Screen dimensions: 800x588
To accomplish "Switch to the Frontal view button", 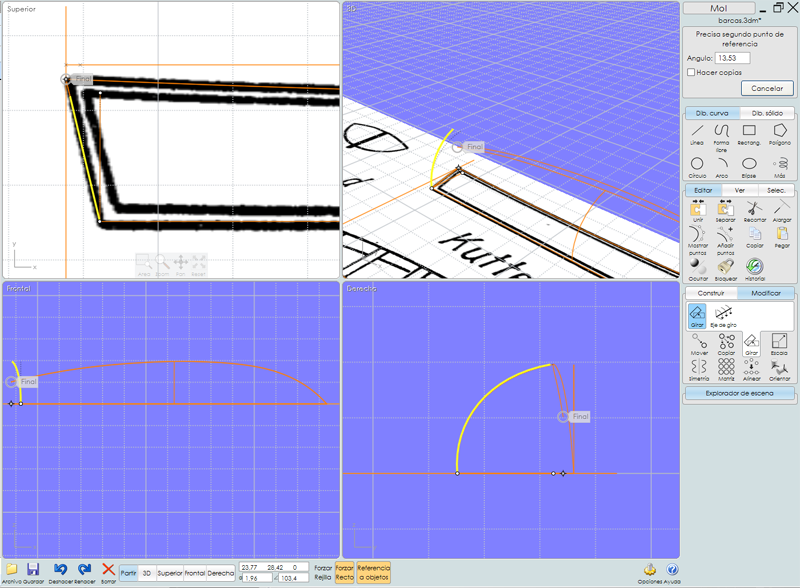I will coord(195,573).
